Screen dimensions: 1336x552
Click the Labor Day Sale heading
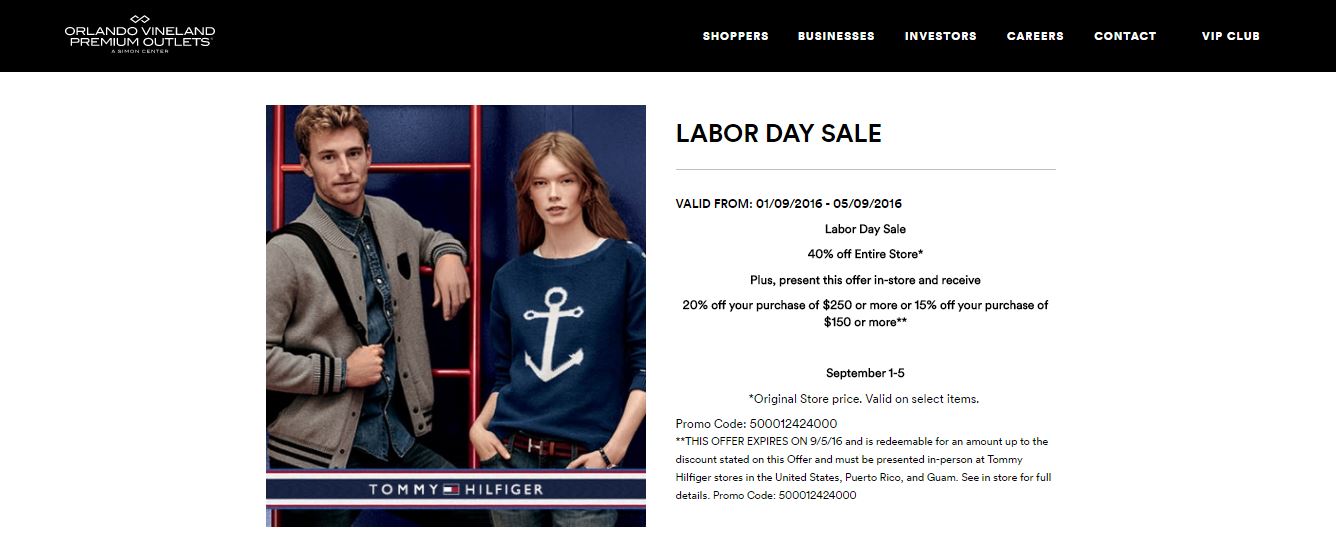[778, 134]
